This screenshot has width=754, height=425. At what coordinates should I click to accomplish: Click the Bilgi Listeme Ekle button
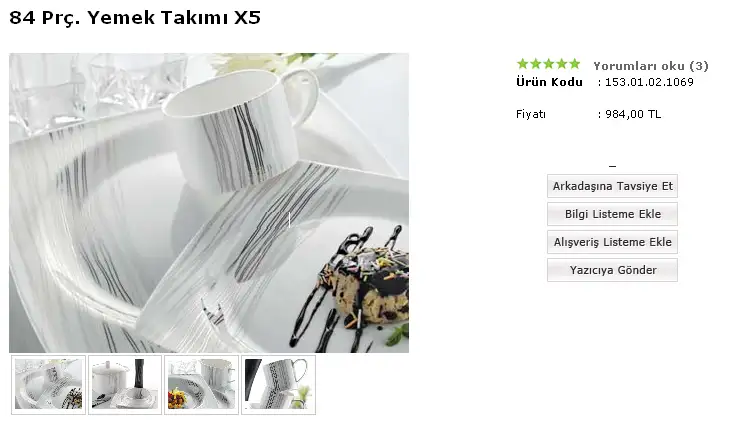612,214
